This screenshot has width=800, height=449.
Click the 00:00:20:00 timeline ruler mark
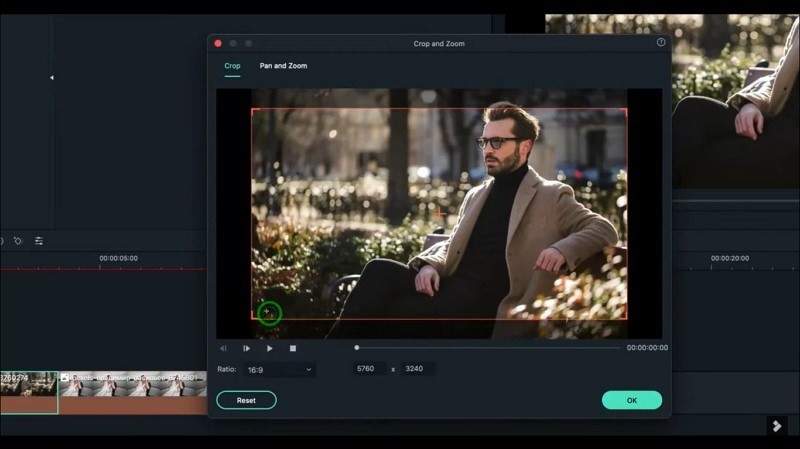pos(730,259)
